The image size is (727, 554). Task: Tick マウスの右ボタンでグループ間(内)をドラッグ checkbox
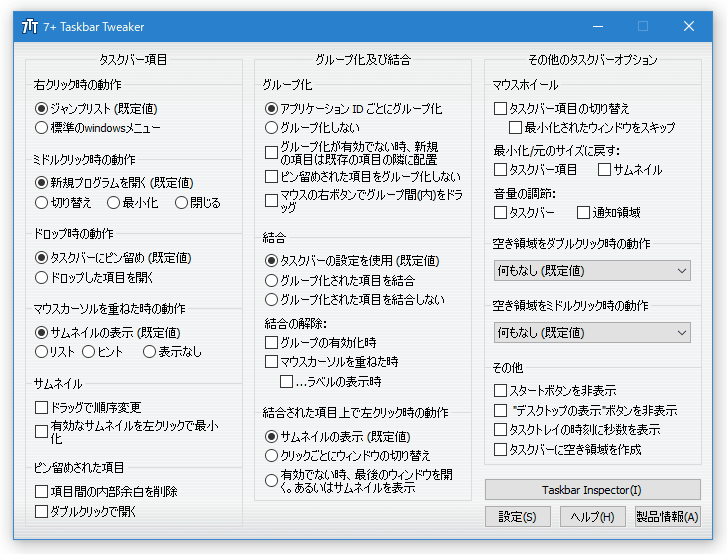(271, 201)
